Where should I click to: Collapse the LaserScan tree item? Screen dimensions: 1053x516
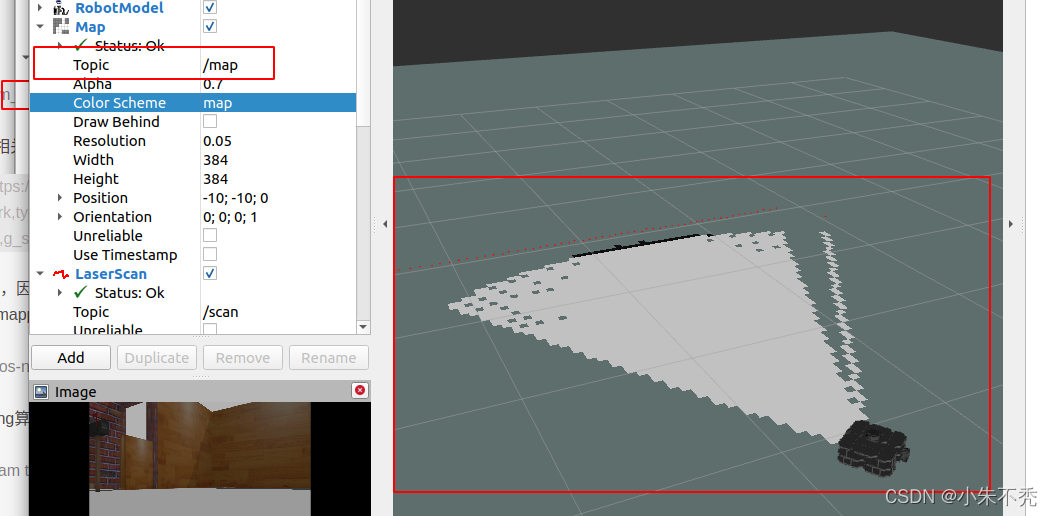[40, 273]
